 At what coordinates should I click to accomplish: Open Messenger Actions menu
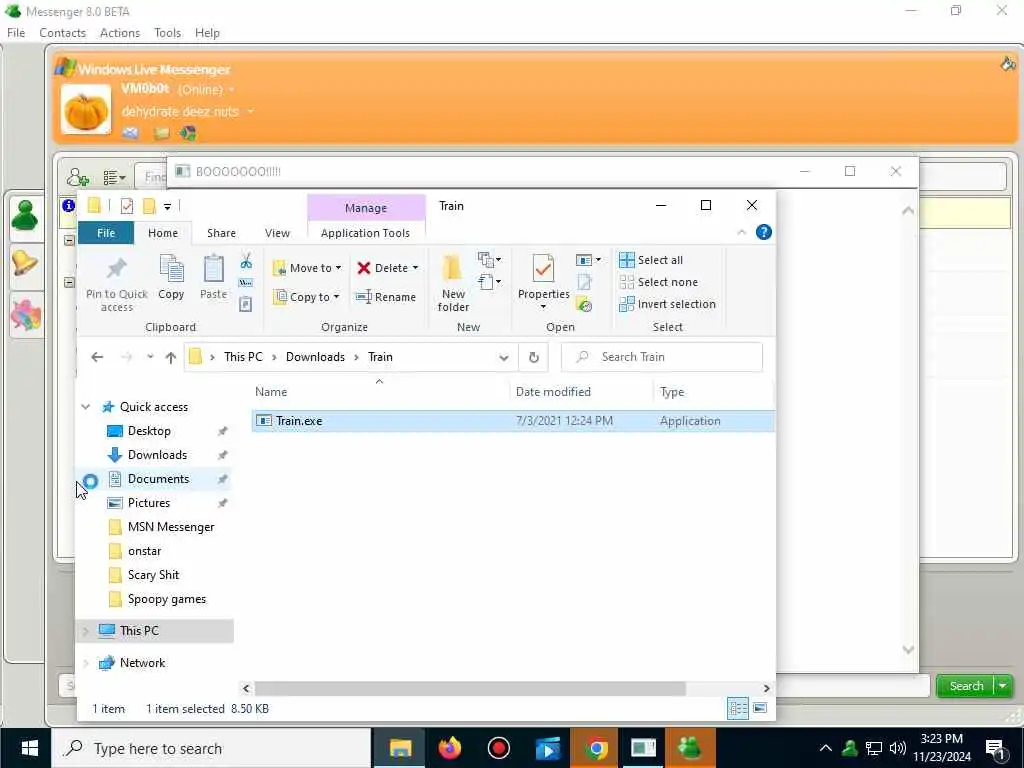point(120,33)
